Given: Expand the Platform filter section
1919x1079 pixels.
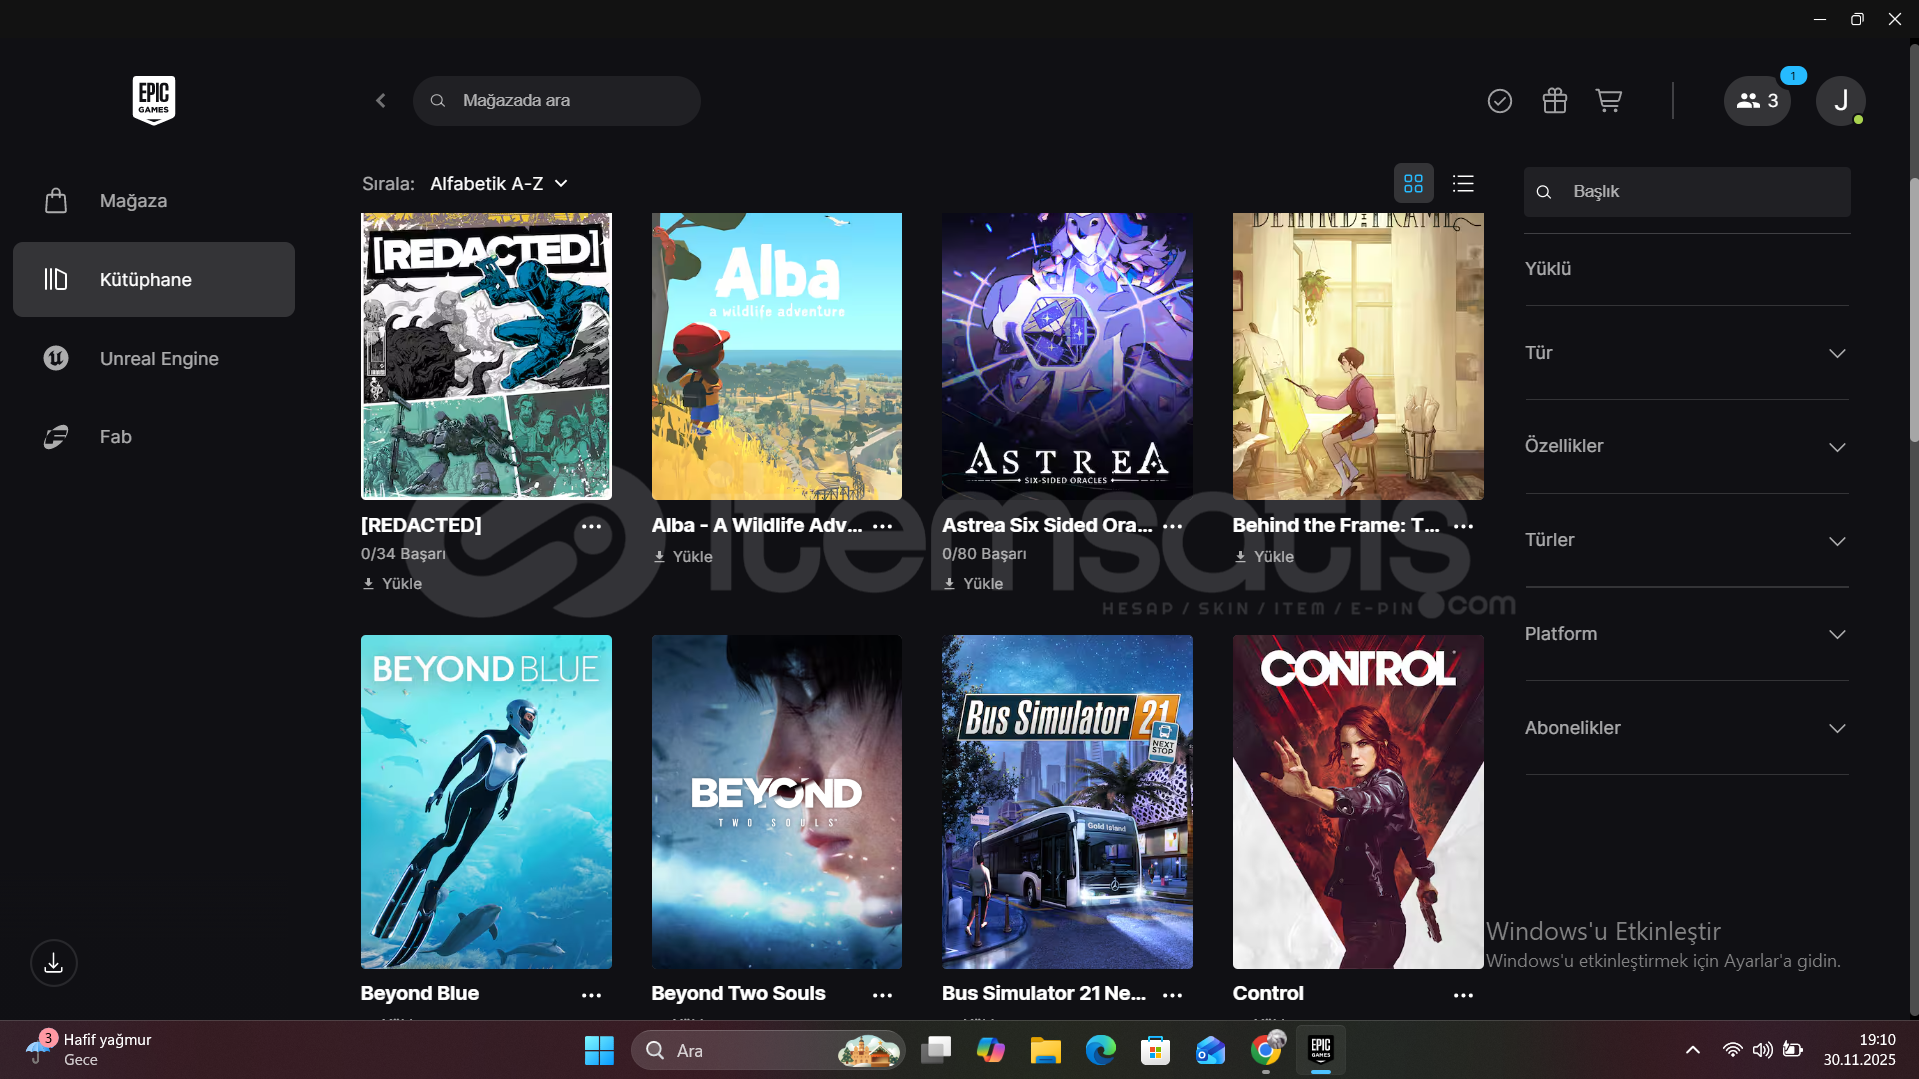Looking at the screenshot, I should point(1686,634).
